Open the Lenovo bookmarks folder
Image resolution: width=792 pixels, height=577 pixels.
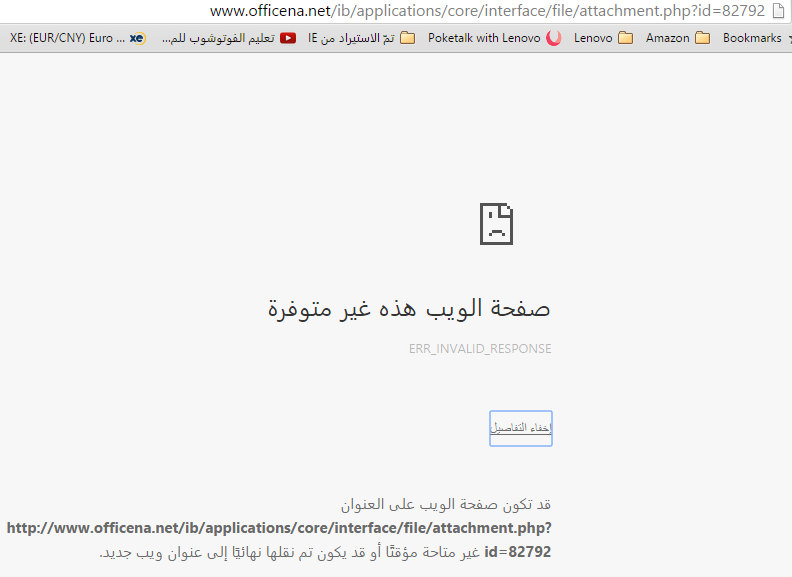click(x=603, y=38)
